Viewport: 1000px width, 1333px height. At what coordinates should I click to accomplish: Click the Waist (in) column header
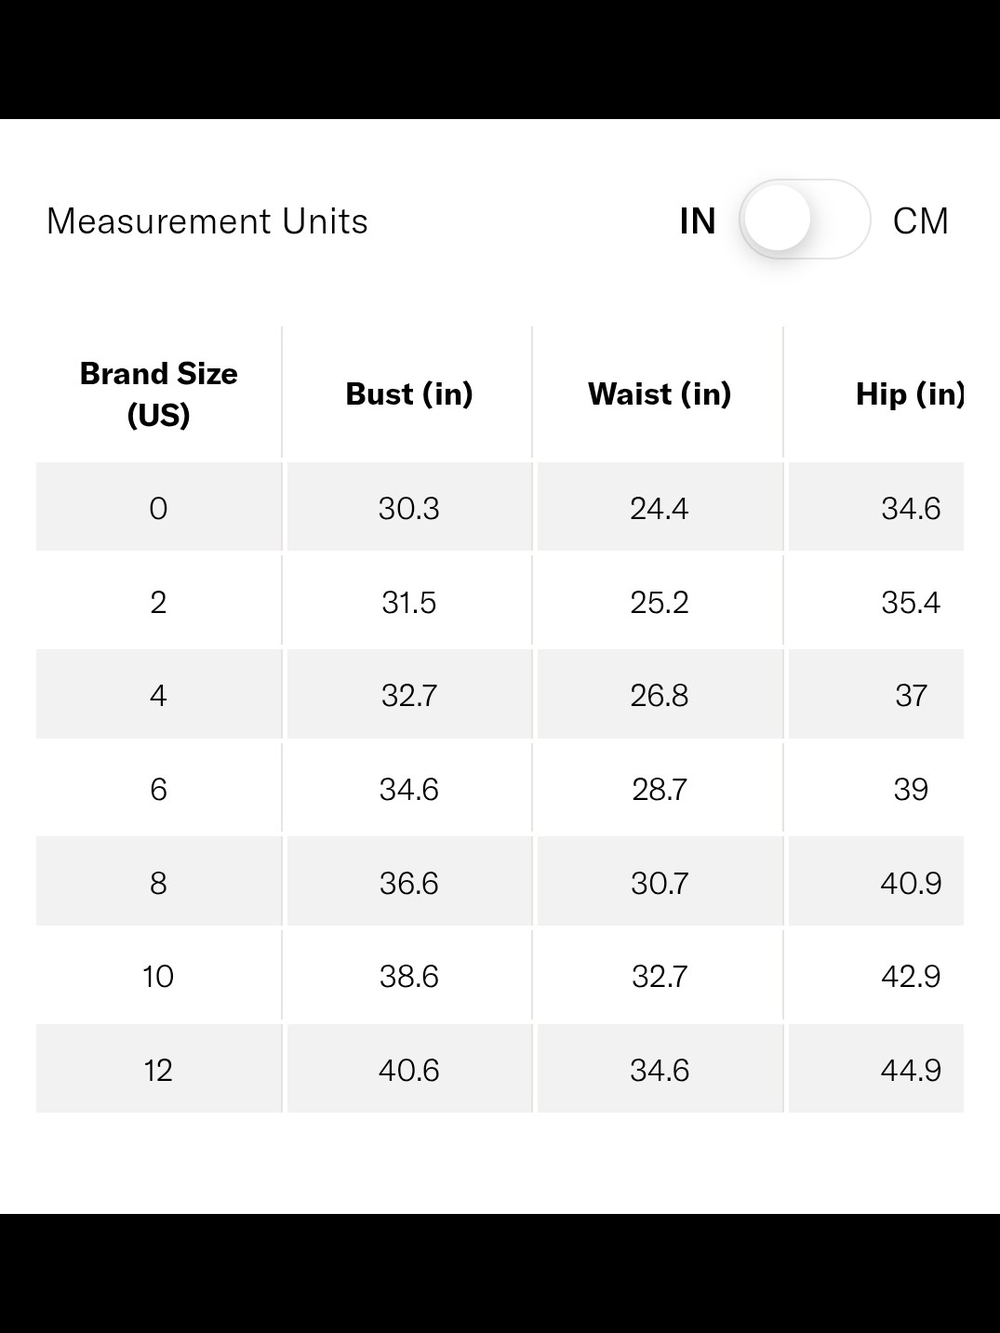click(x=660, y=394)
